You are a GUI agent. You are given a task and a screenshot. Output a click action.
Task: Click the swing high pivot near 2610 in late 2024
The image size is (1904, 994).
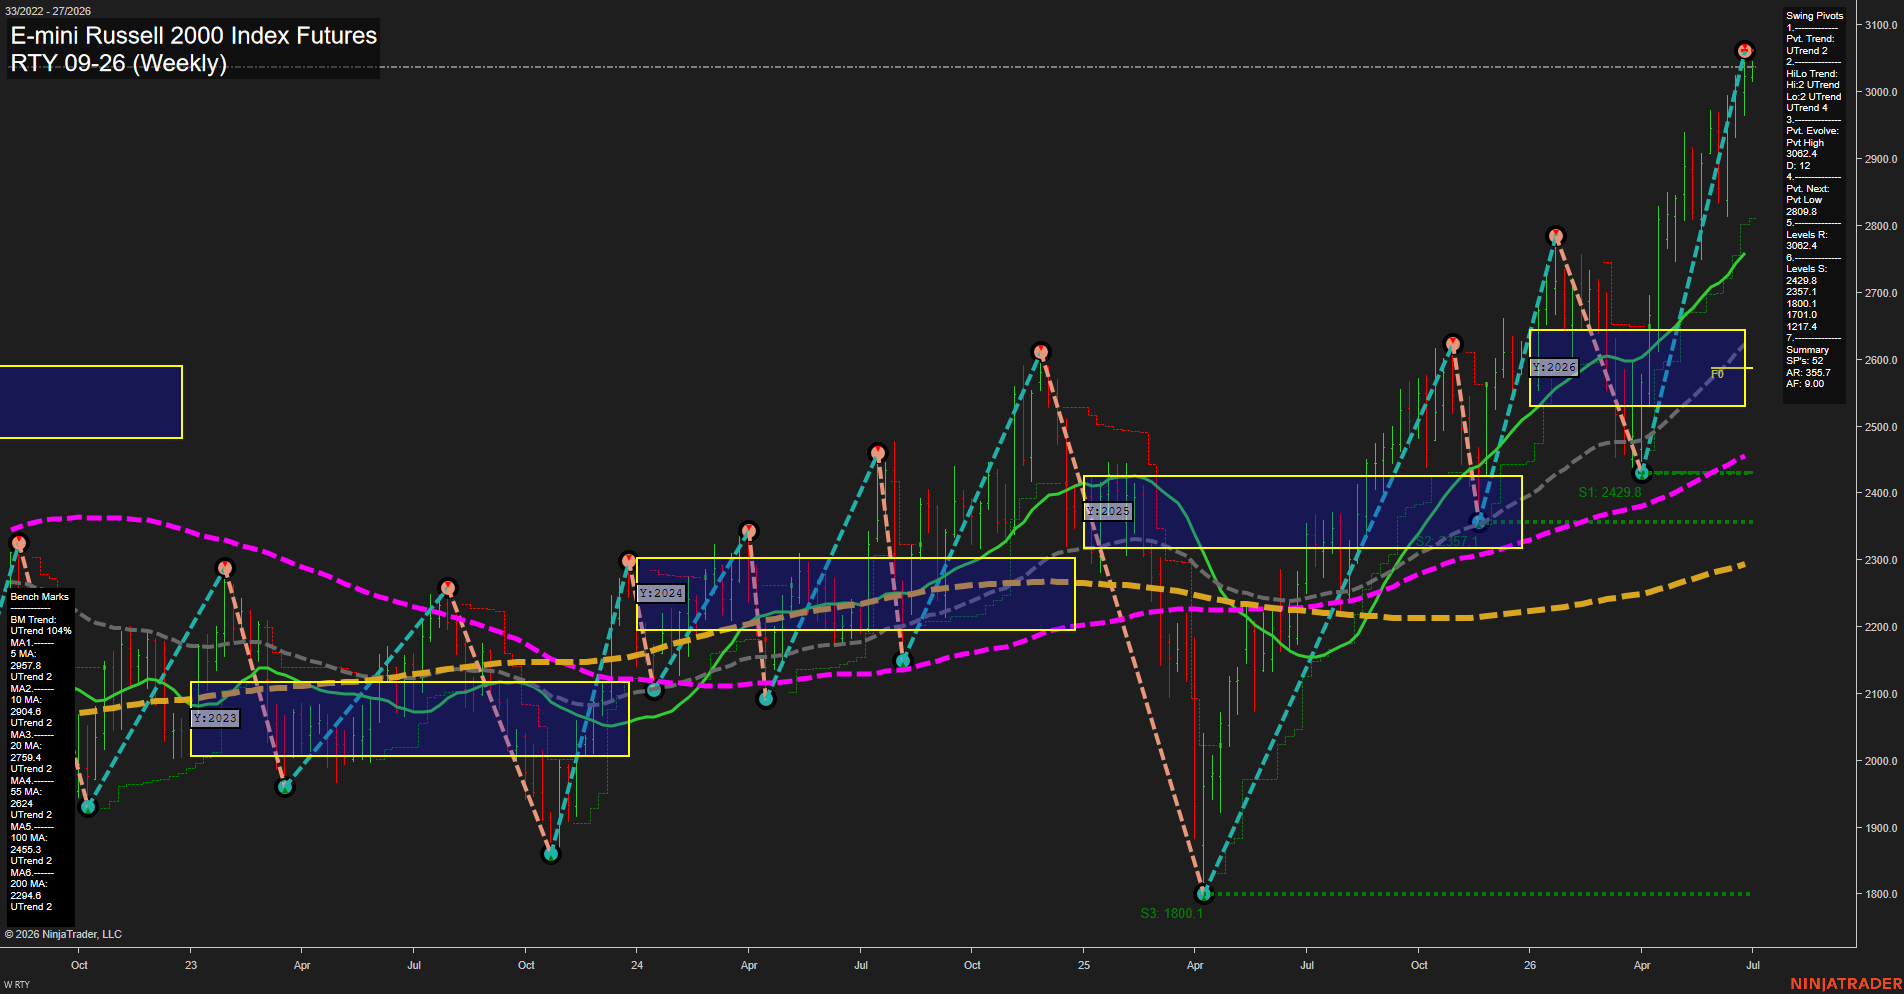1041,352
